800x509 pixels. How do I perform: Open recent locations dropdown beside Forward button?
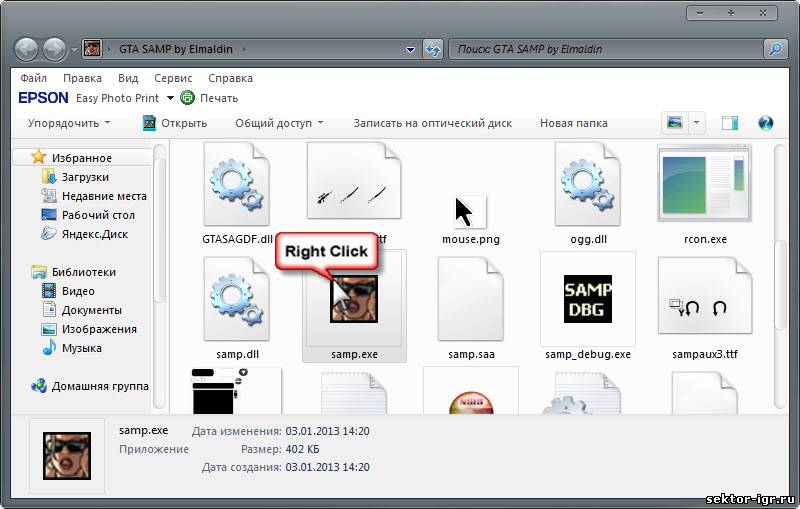(74, 50)
